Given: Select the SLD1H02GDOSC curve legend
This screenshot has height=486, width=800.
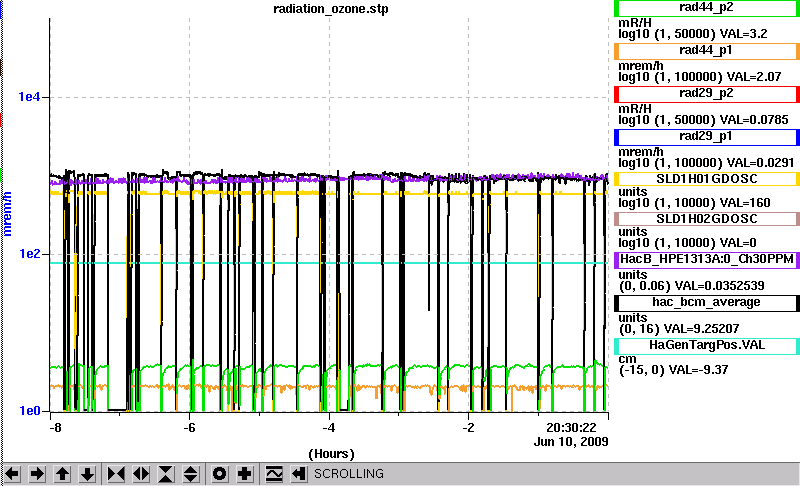Looking at the screenshot, I should [707, 219].
